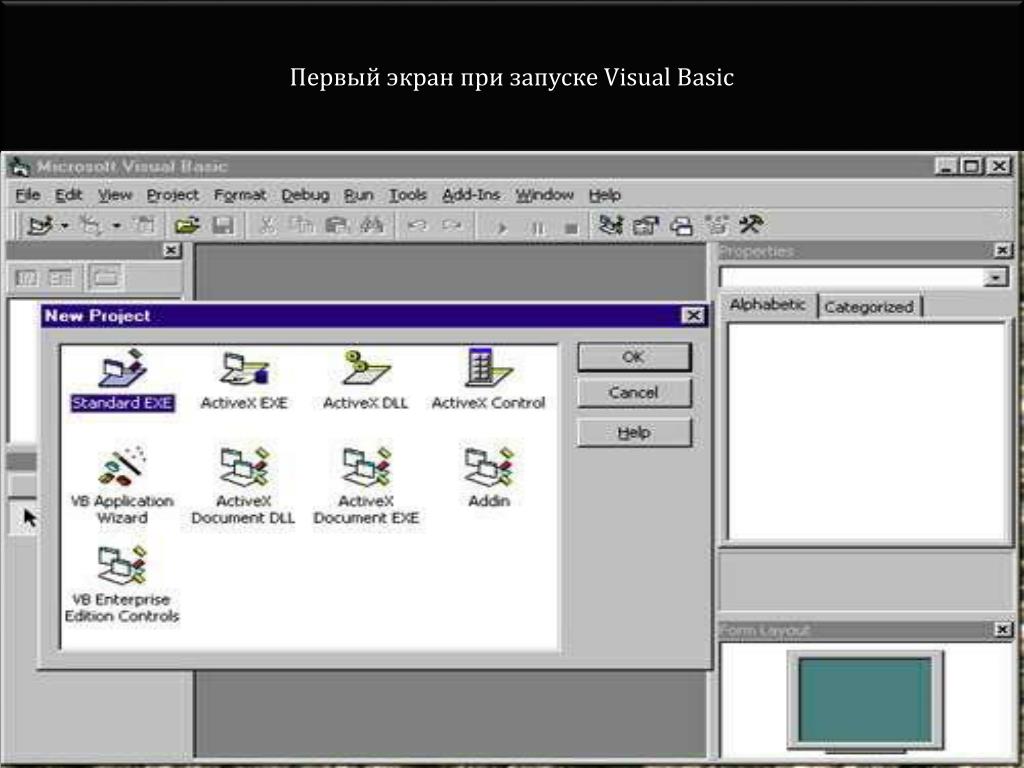The image size is (1024, 768).
Task: Open the Format menu
Action: point(240,195)
